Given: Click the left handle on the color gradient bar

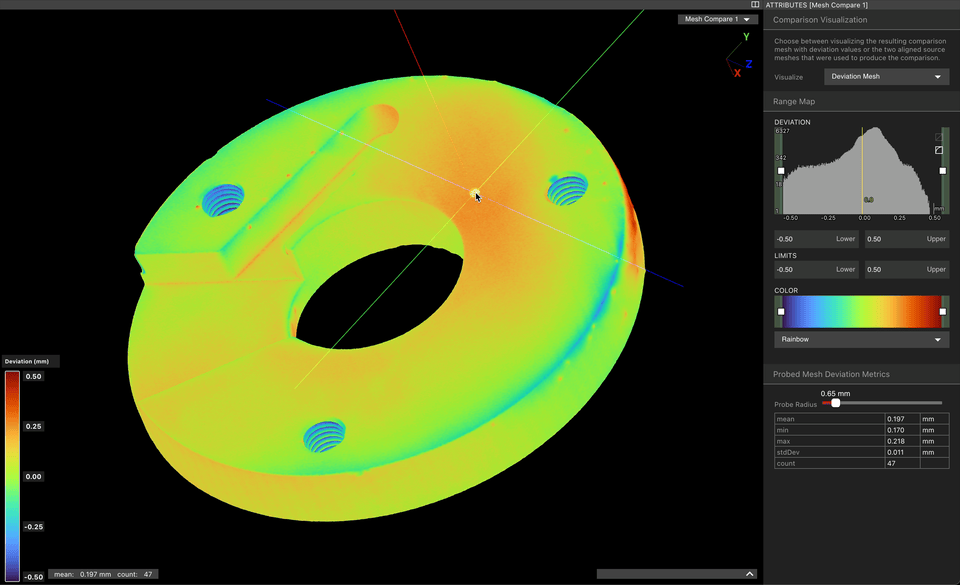Looking at the screenshot, I should tap(781, 311).
